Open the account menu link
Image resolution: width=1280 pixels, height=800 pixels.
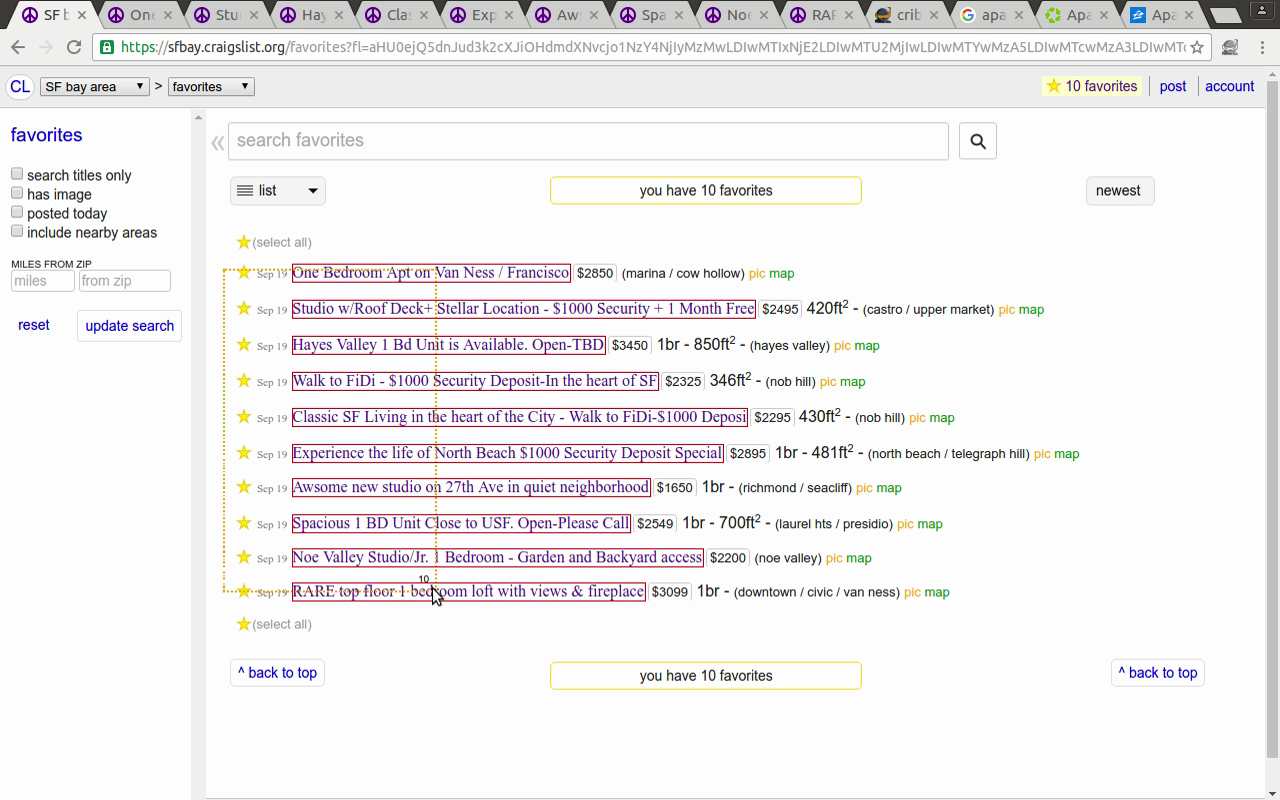[x=1229, y=86]
